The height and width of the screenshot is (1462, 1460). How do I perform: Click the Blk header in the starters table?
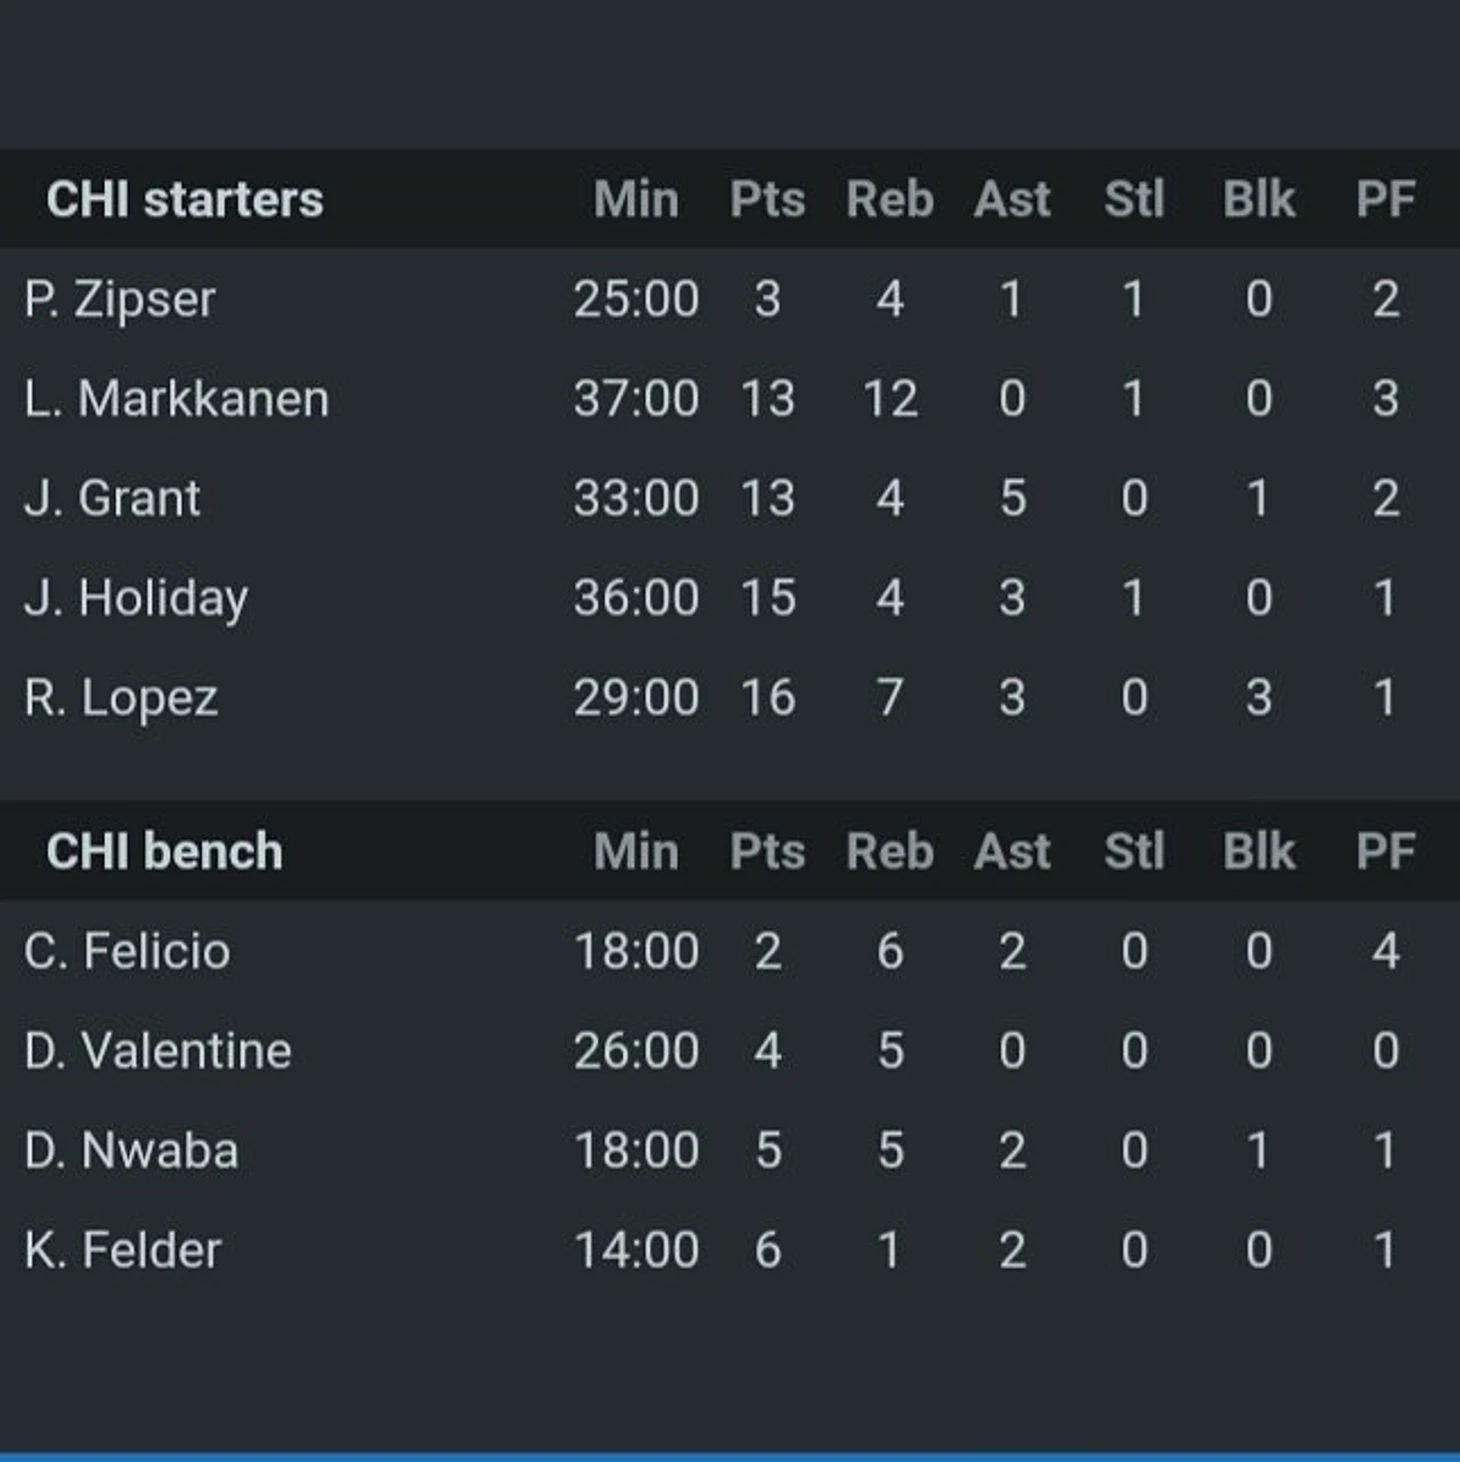tap(1259, 199)
